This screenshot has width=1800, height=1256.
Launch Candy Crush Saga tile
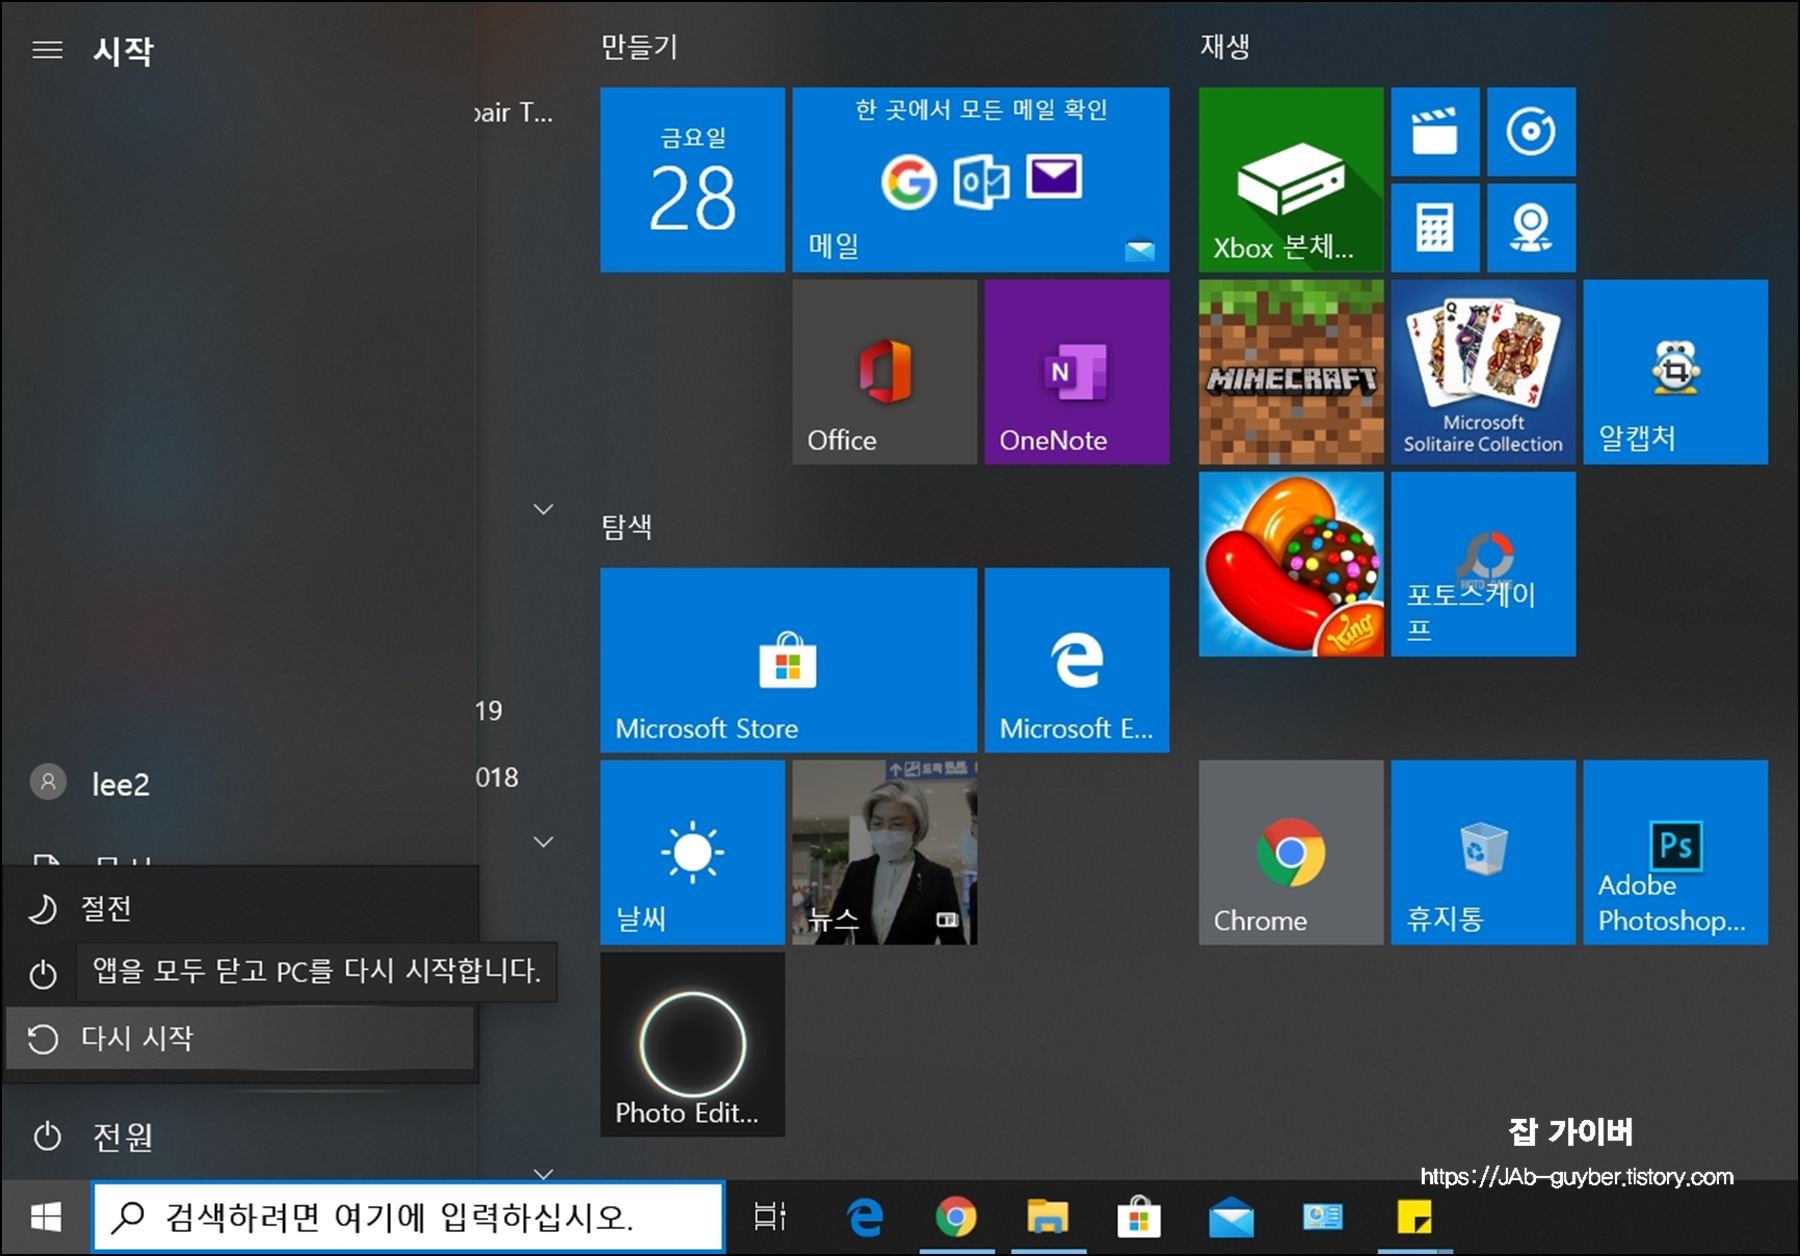coord(1290,563)
